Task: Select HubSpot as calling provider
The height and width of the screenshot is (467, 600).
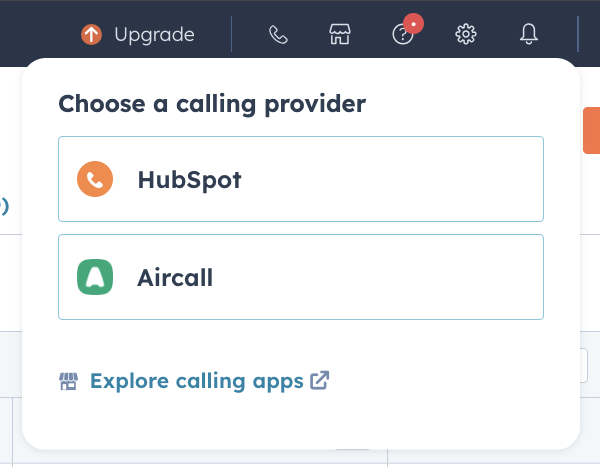Action: coord(301,179)
